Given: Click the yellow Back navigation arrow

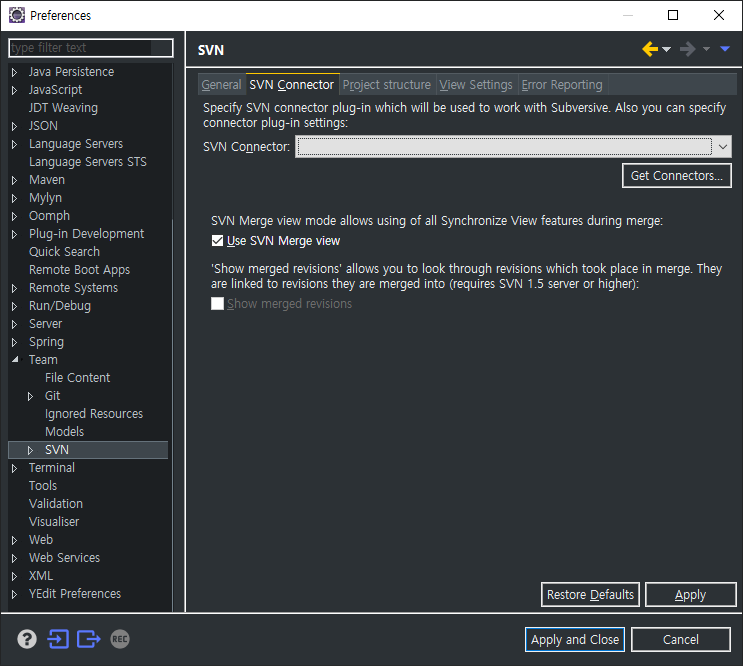Looking at the screenshot, I should click(650, 49).
